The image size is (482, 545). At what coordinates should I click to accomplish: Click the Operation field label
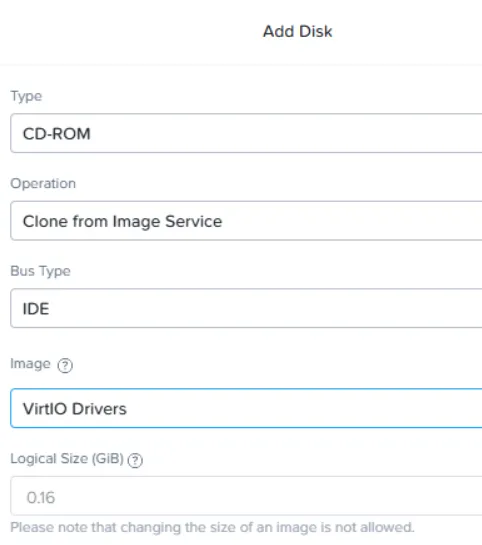[43, 183]
